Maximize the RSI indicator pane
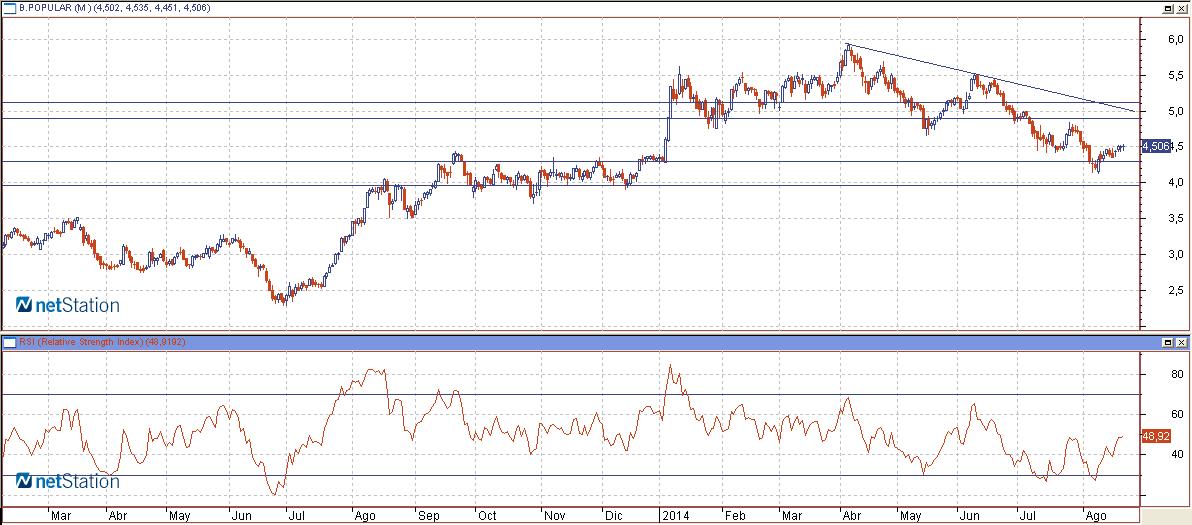The image size is (1192, 525). click(x=1168, y=343)
